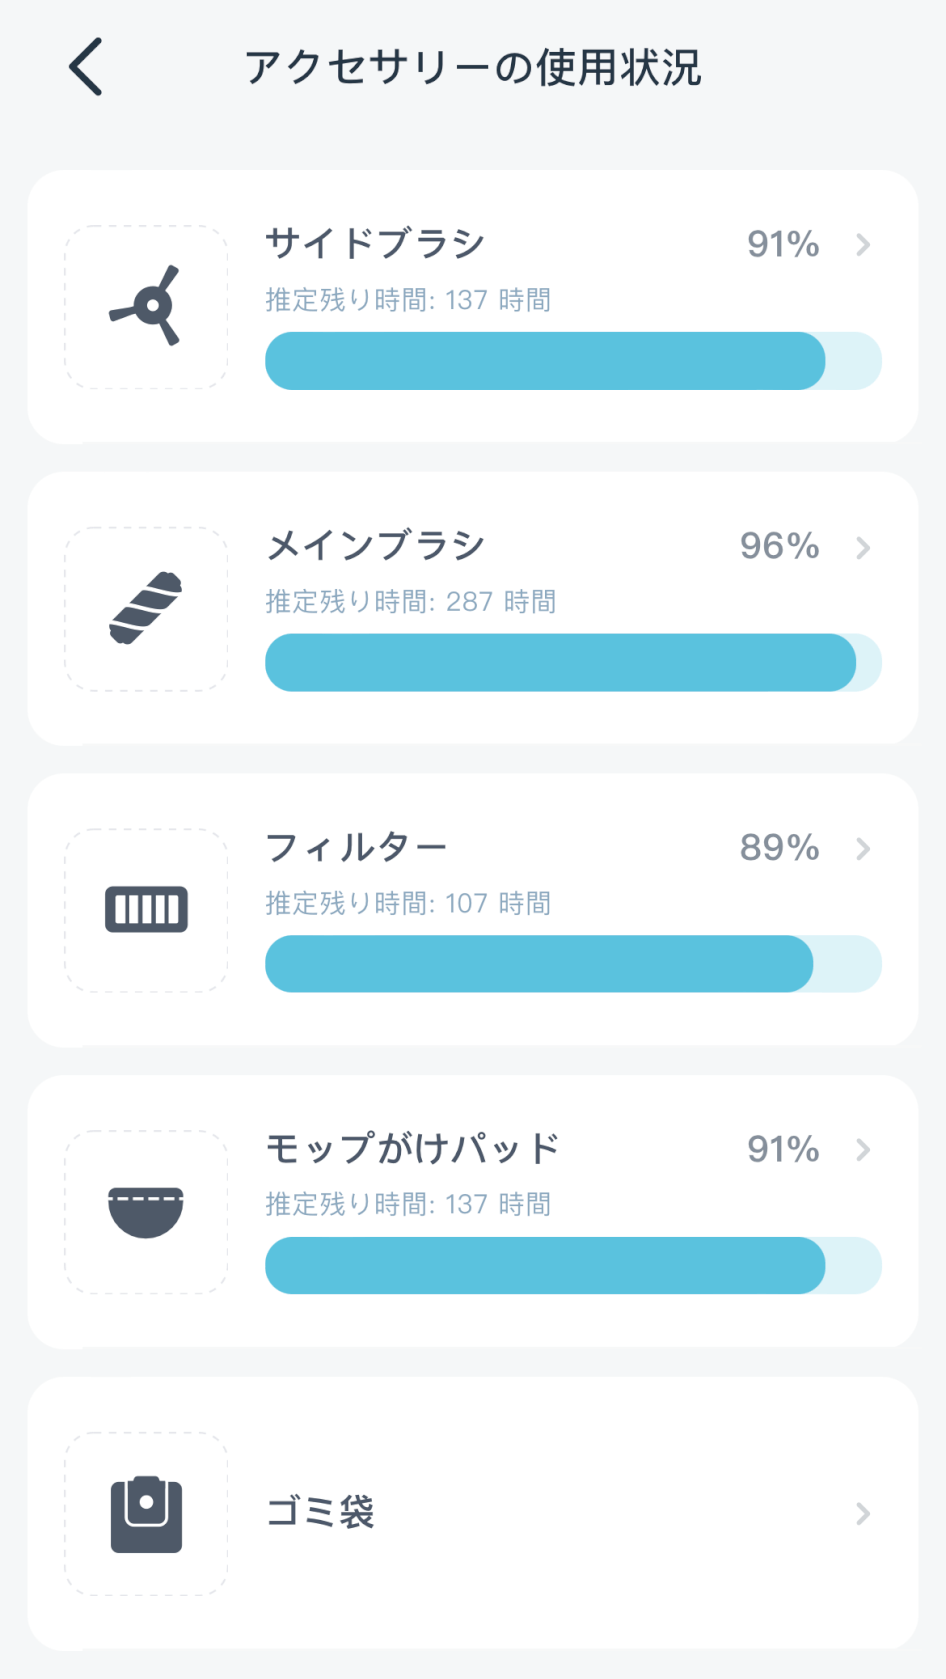This screenshot has width=946, height=1679.
Task: Expand フィルター details via chevron
Action: (x=863, y=849)
